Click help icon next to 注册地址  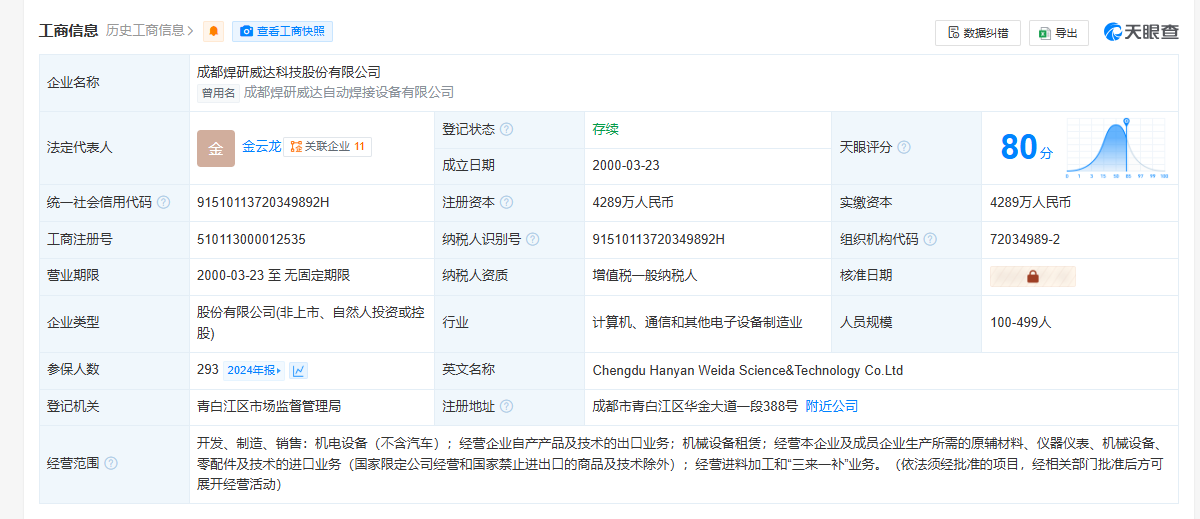click(x=507, y=407)
